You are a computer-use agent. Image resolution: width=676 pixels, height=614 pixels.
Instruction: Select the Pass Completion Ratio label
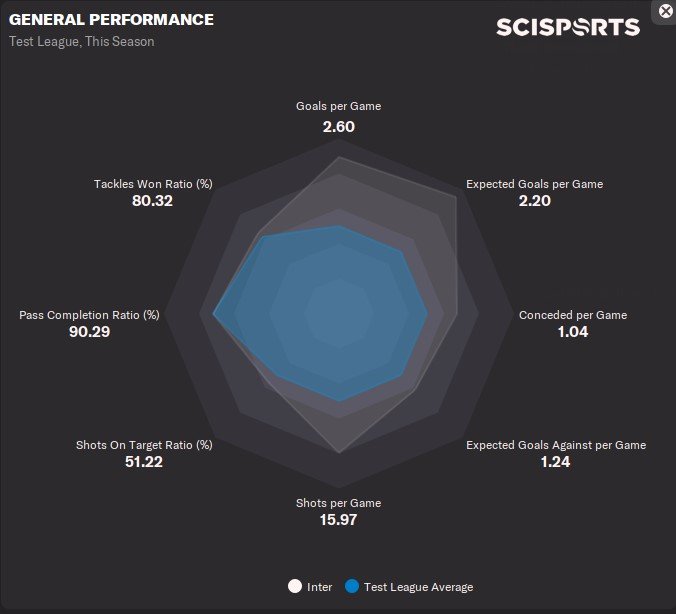tap(89, 315)
